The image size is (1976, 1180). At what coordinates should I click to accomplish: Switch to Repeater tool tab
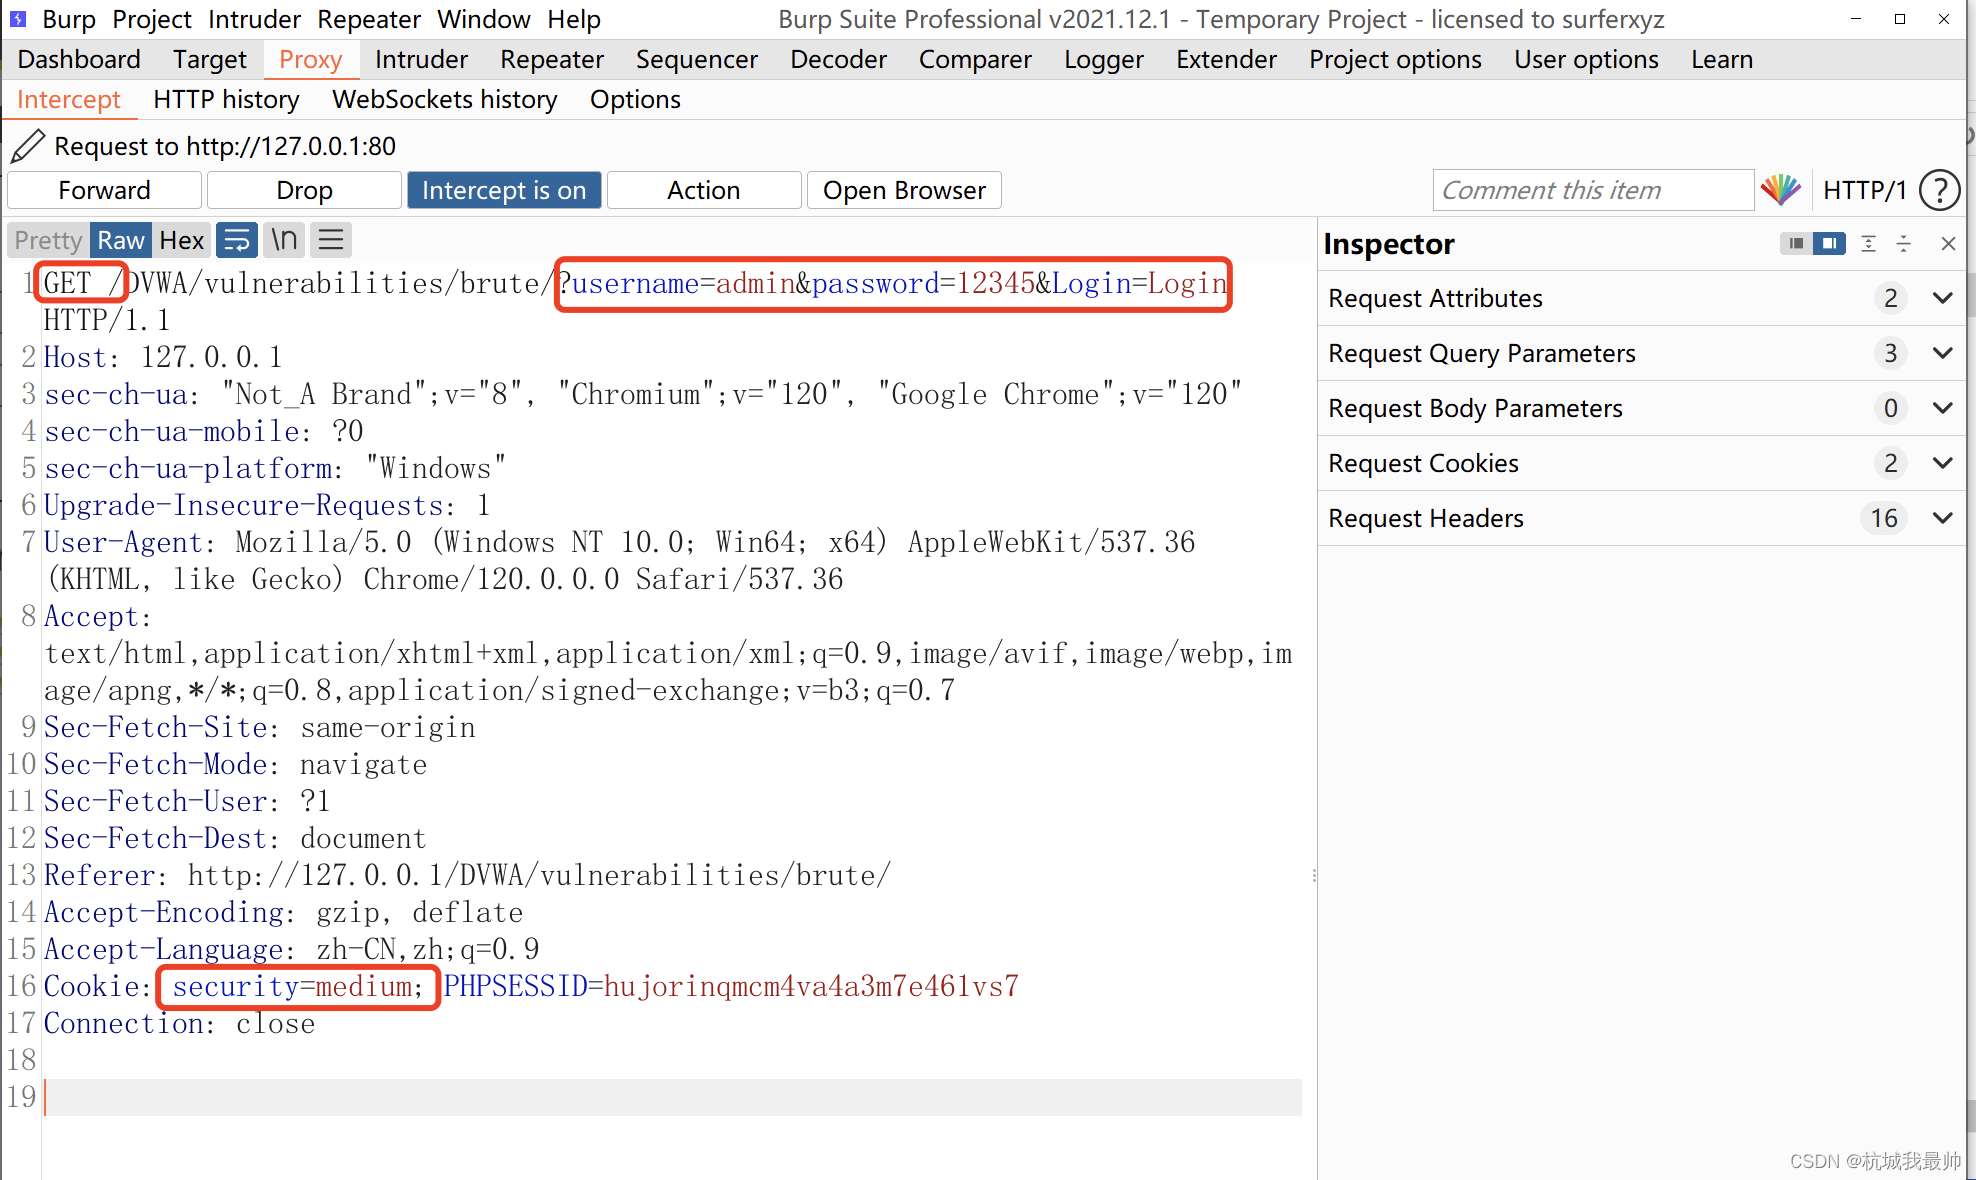pyautogui.click(x=552, y=59)
